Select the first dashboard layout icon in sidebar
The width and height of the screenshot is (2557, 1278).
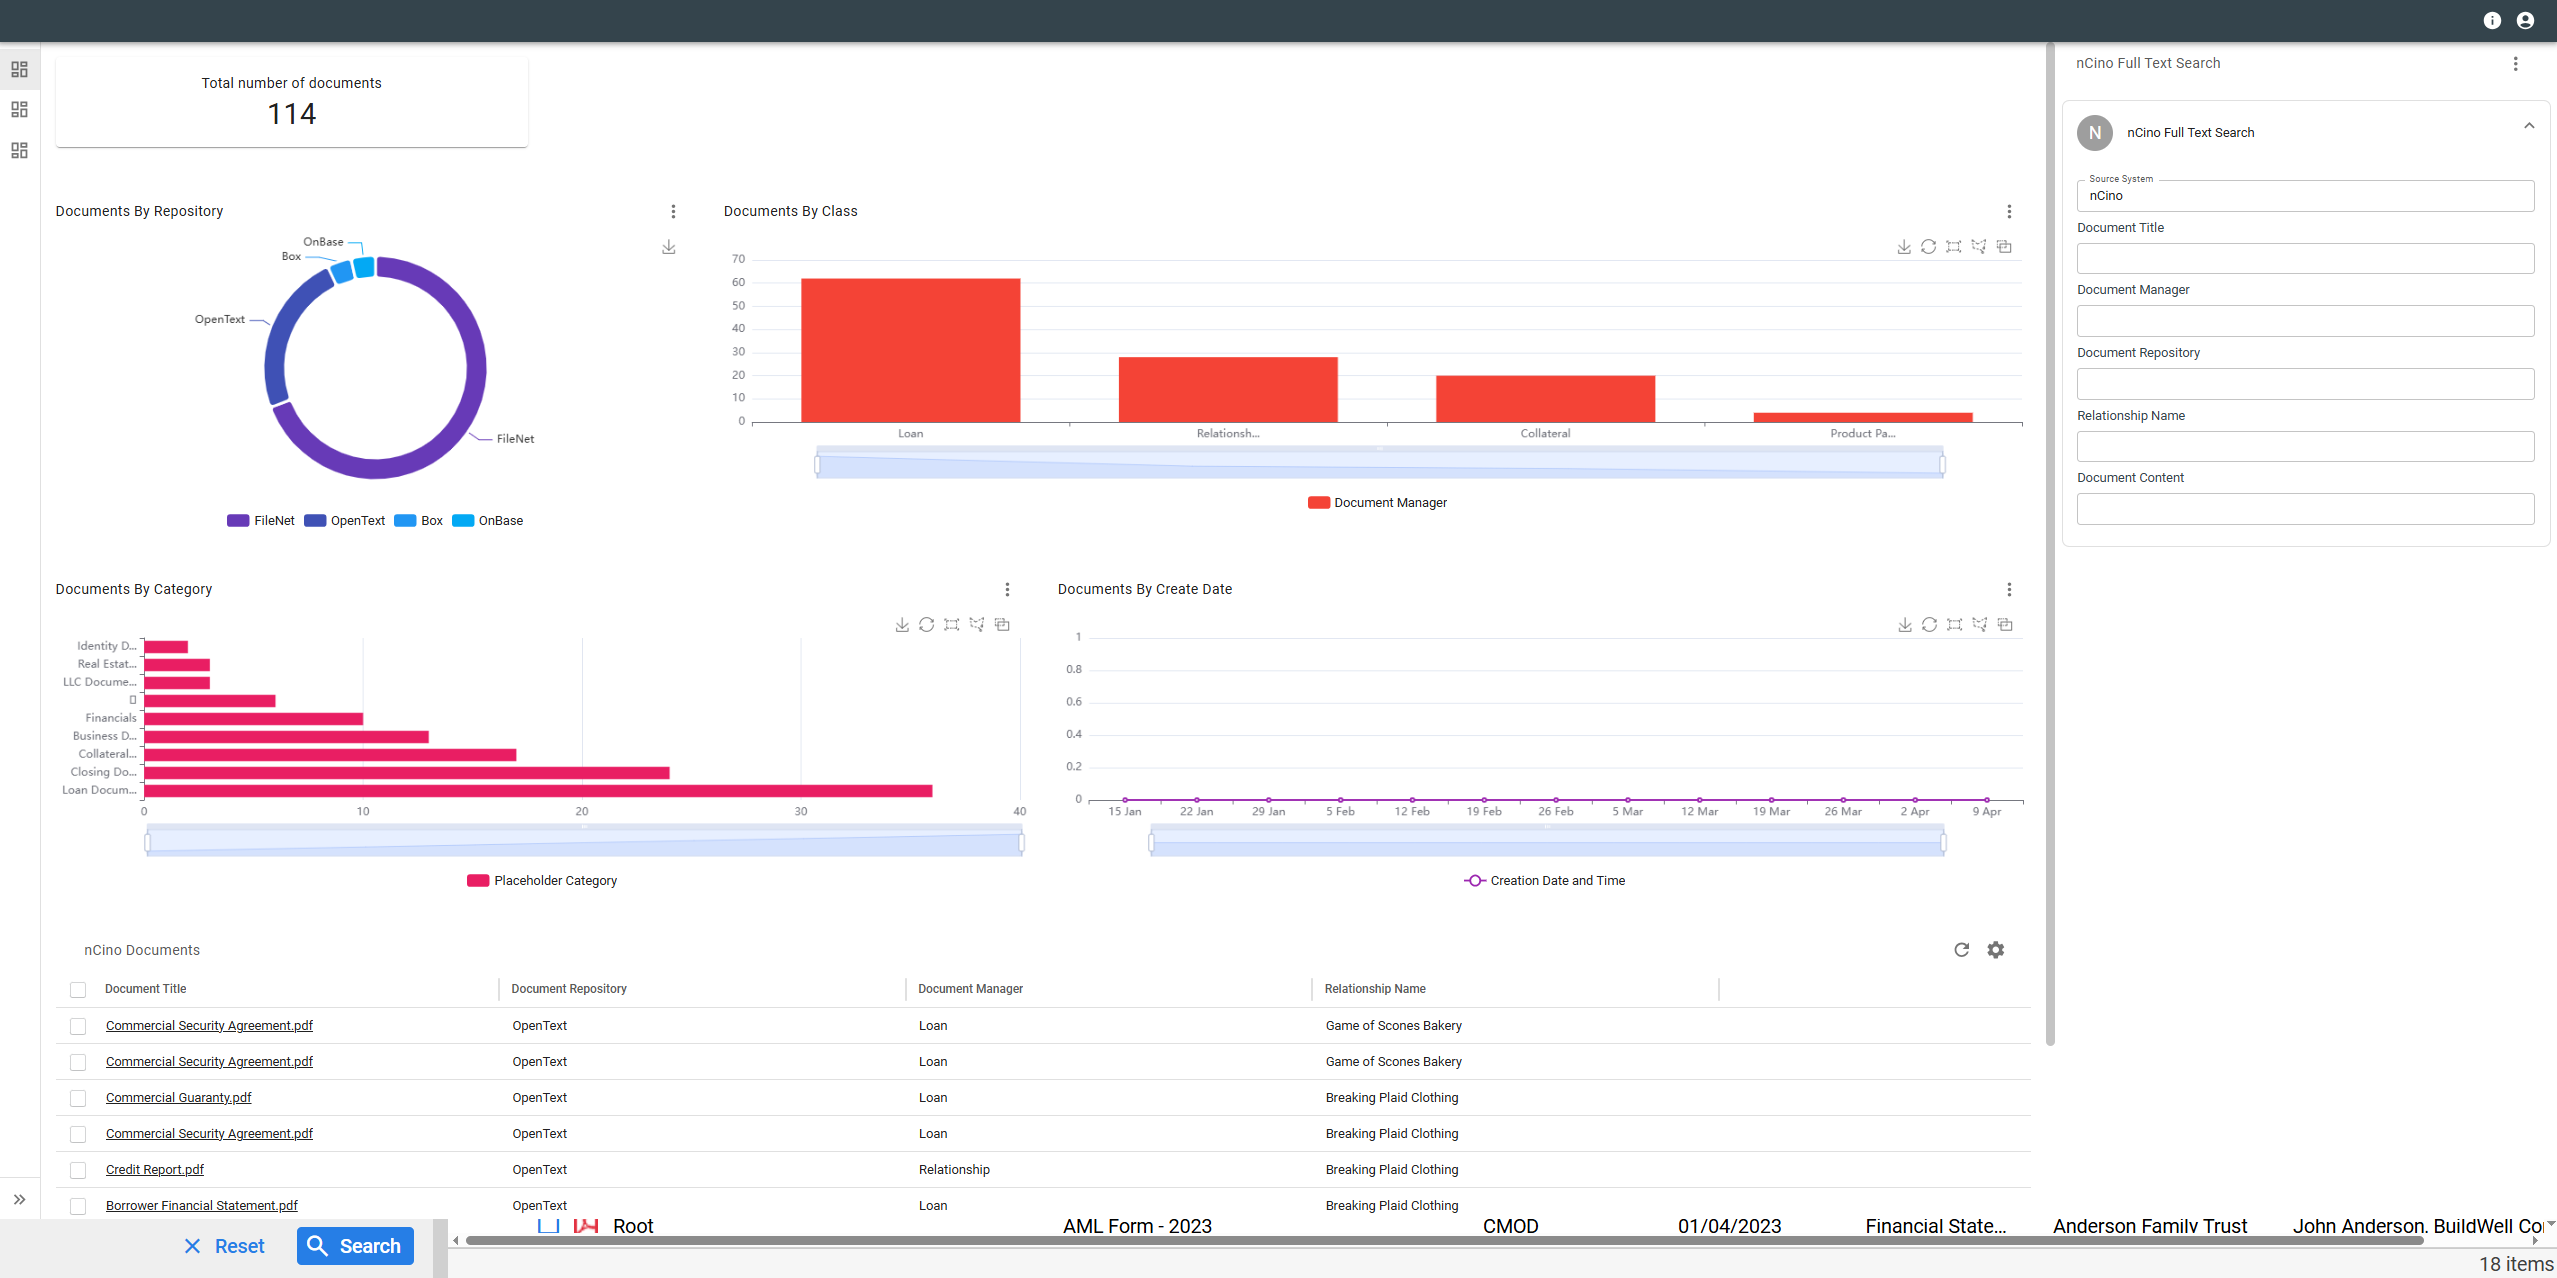[19, 69]
